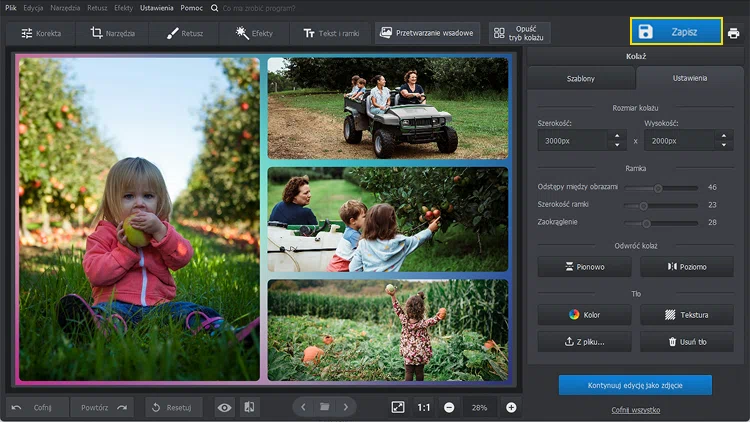Open the folder icon in bottom bar

click(324, 407)
